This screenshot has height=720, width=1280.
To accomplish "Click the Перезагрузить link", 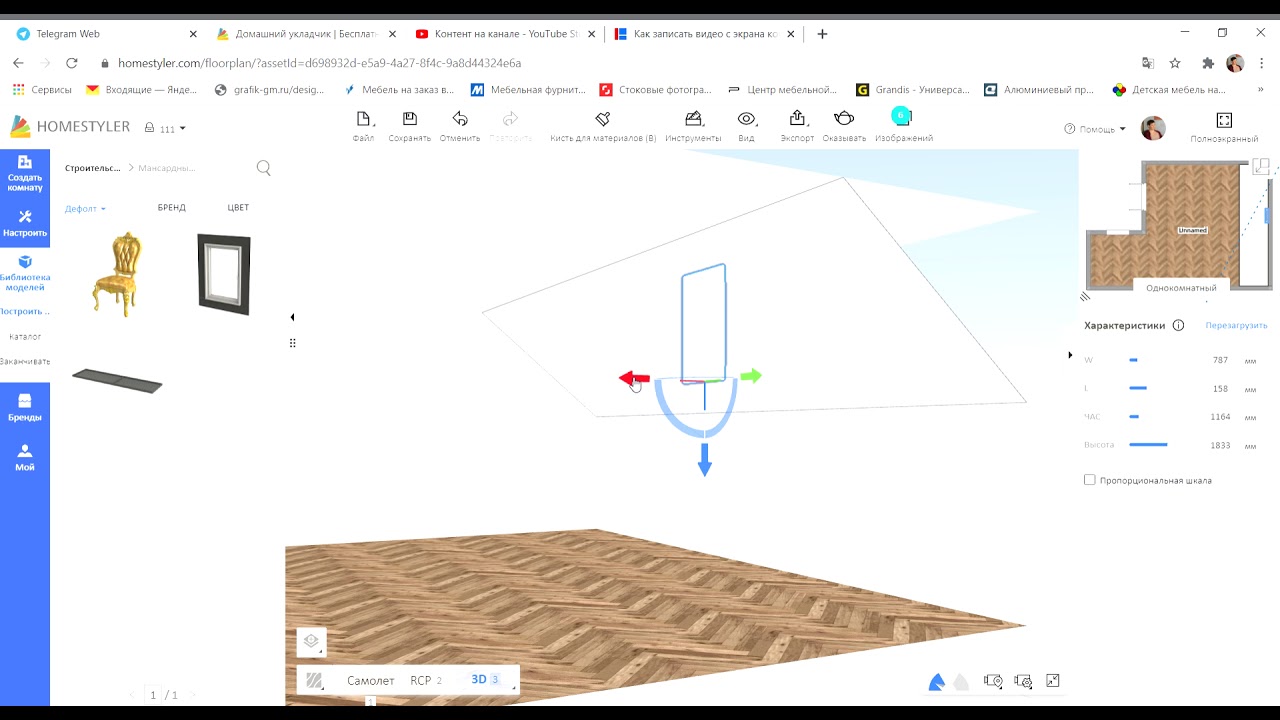I will point(1236,326).
